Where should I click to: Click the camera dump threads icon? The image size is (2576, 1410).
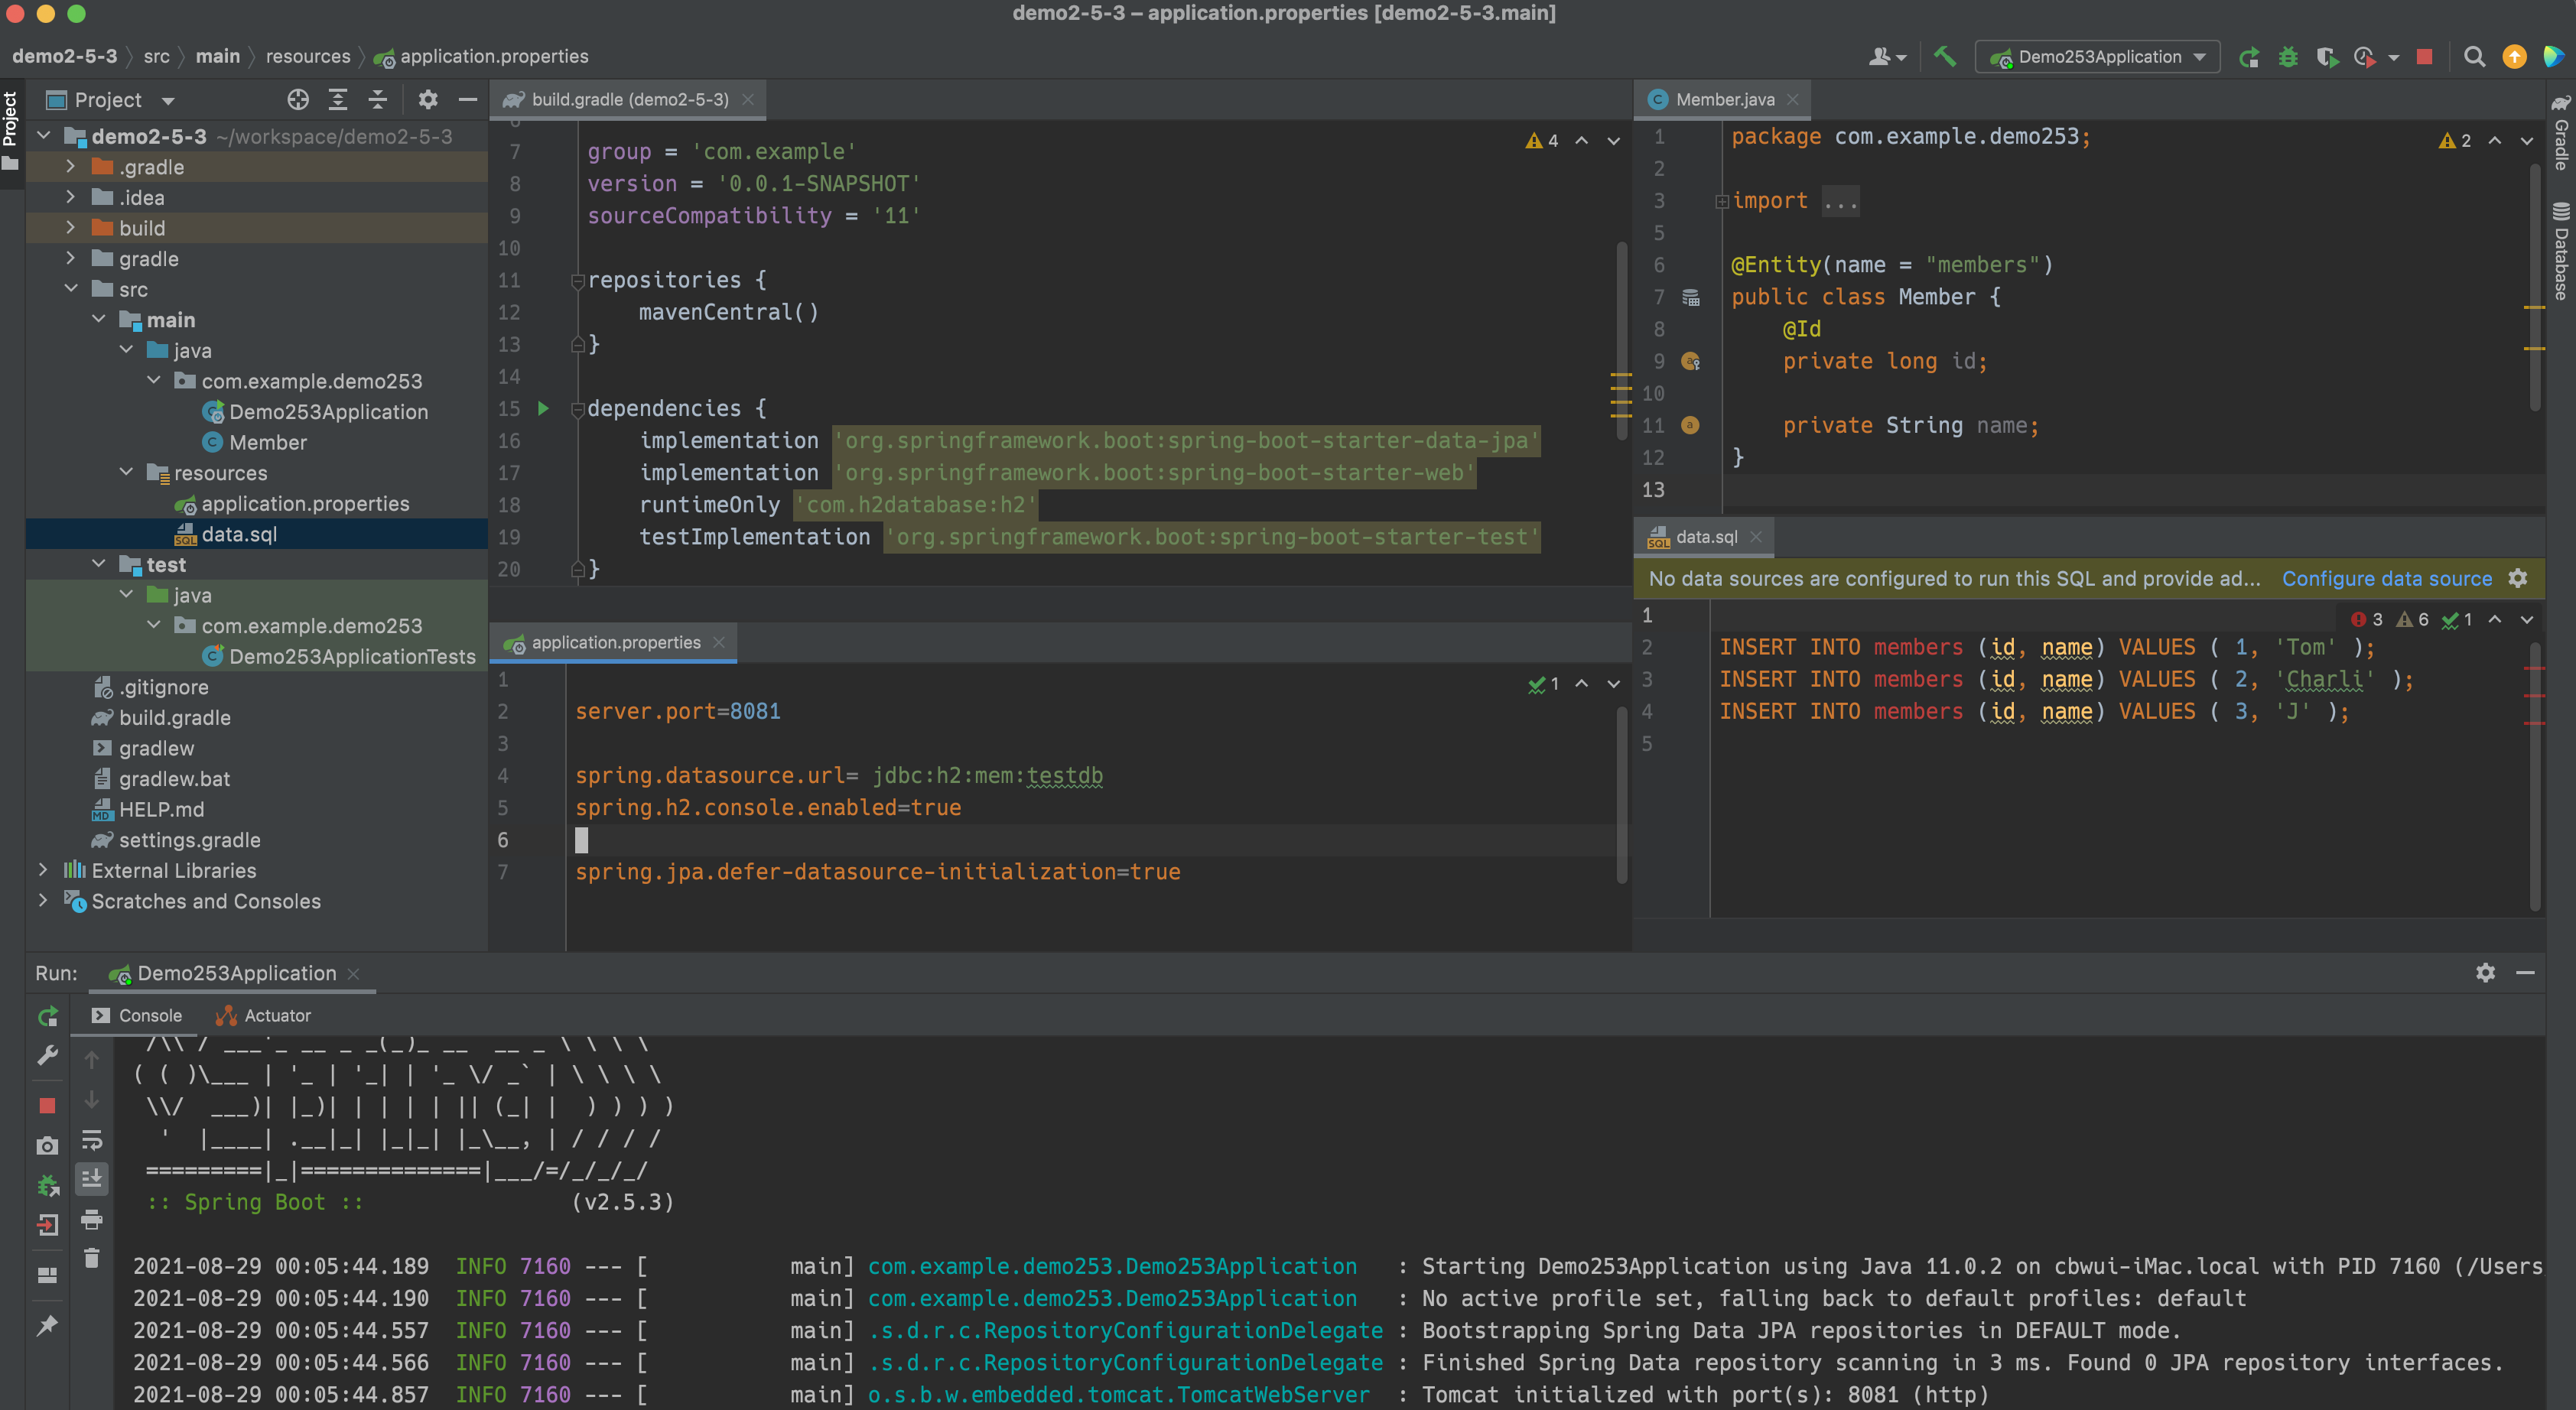point(47,1146)
